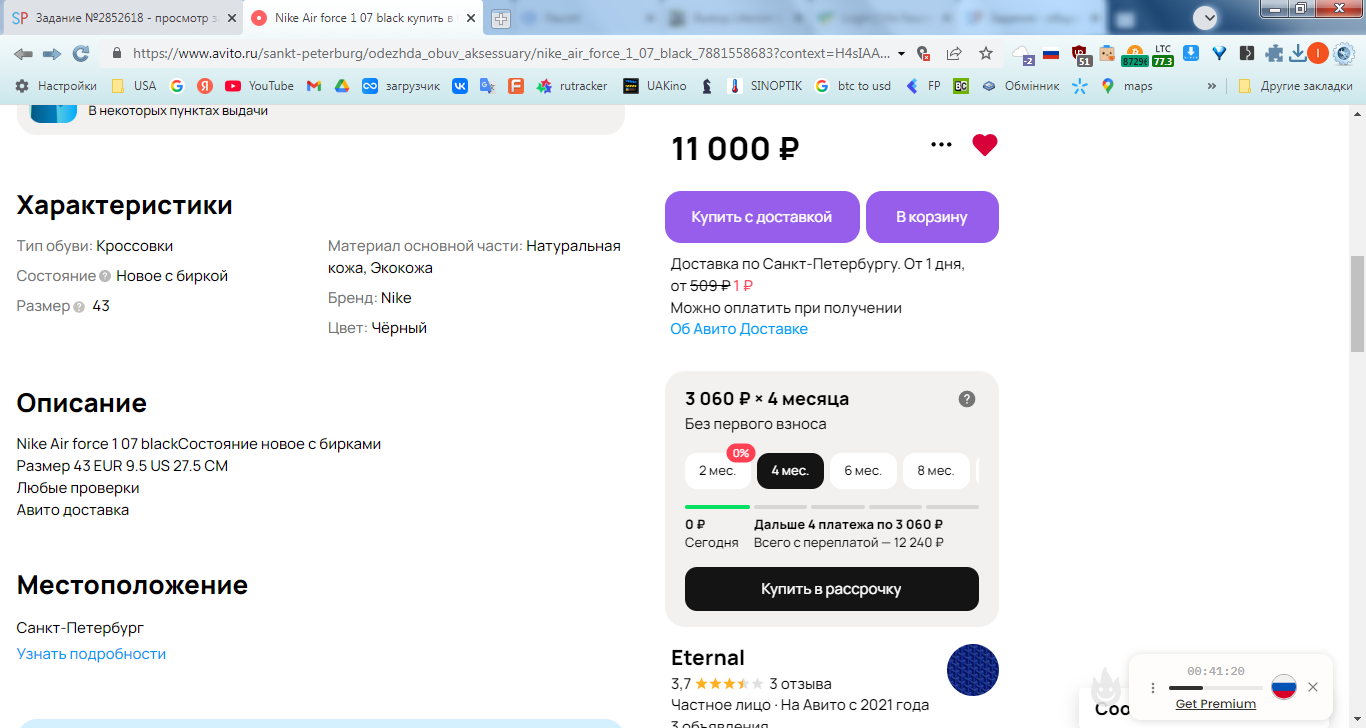The image size is (1366, 728).
Task: Click the page vertical scrollbar thumb
Action: 1357,304
